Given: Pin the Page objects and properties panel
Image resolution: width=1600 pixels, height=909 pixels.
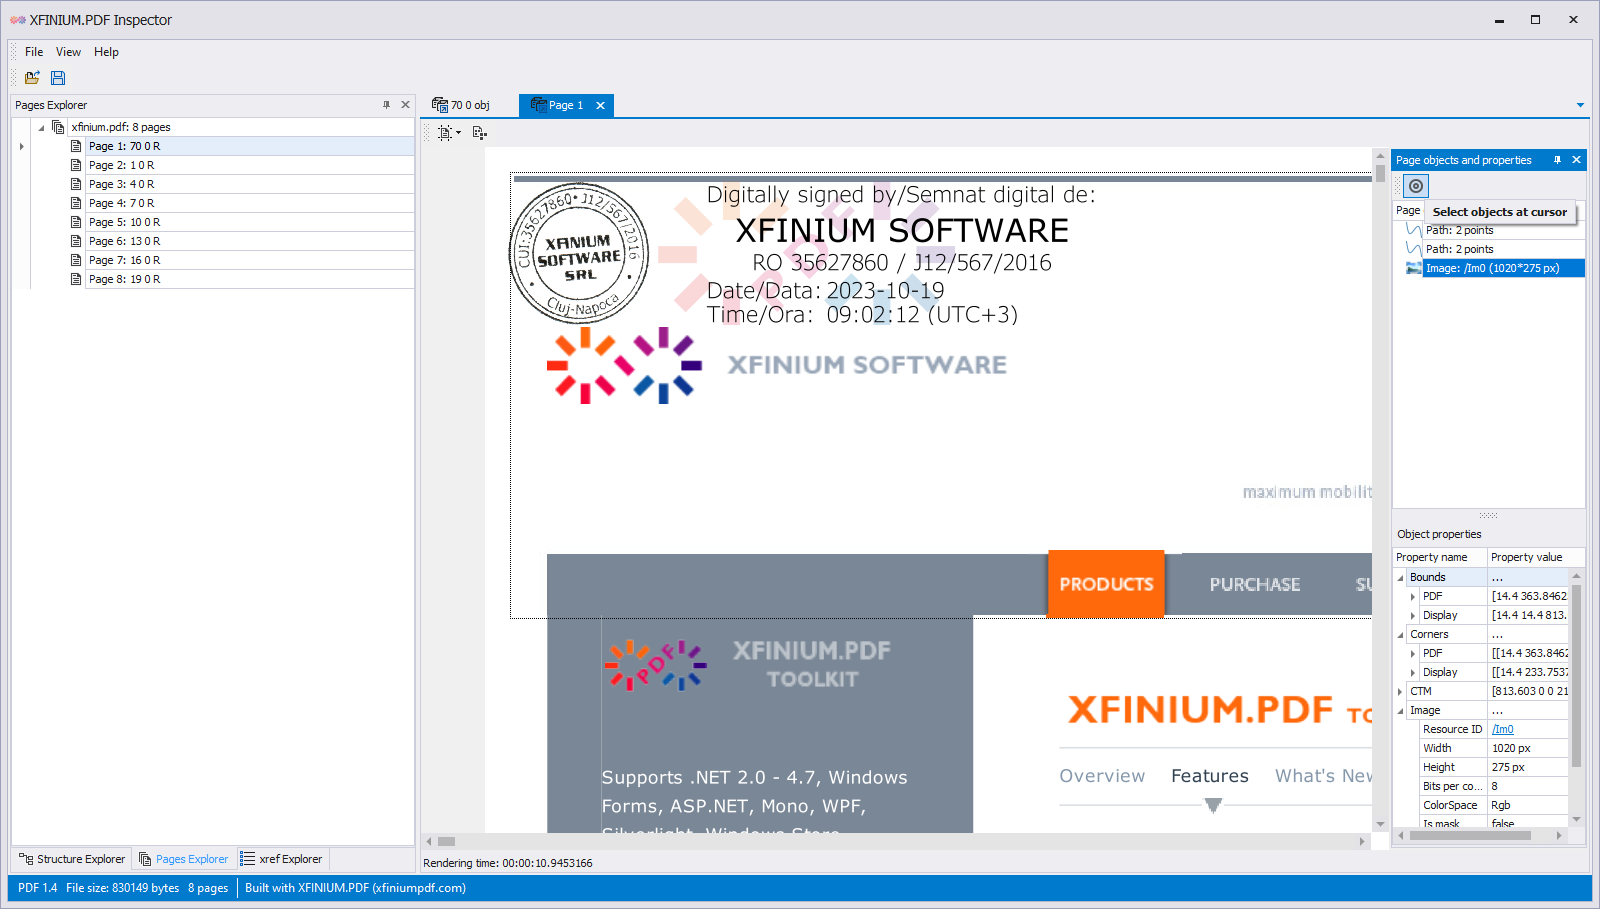Looking at the screenshot, I should (1557, 160).
